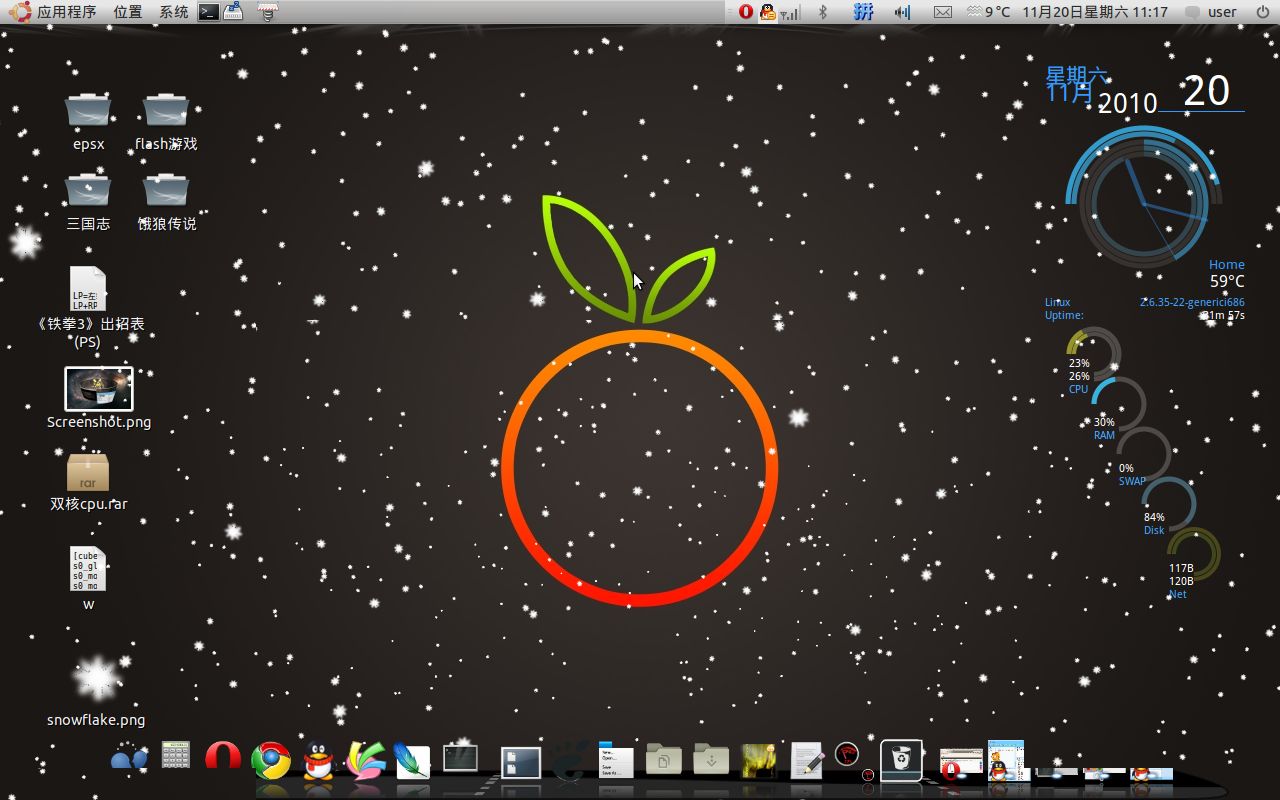
Task: Open Opera browser from the dock
Action: click(222, 758)
